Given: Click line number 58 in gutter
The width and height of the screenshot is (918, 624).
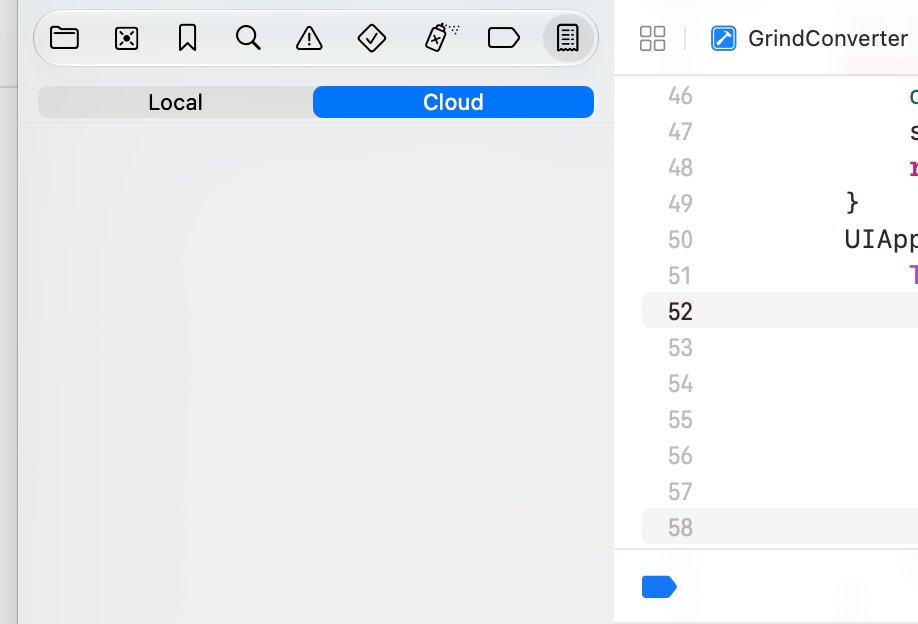Looking at the screenshot, I should point(680,528).
